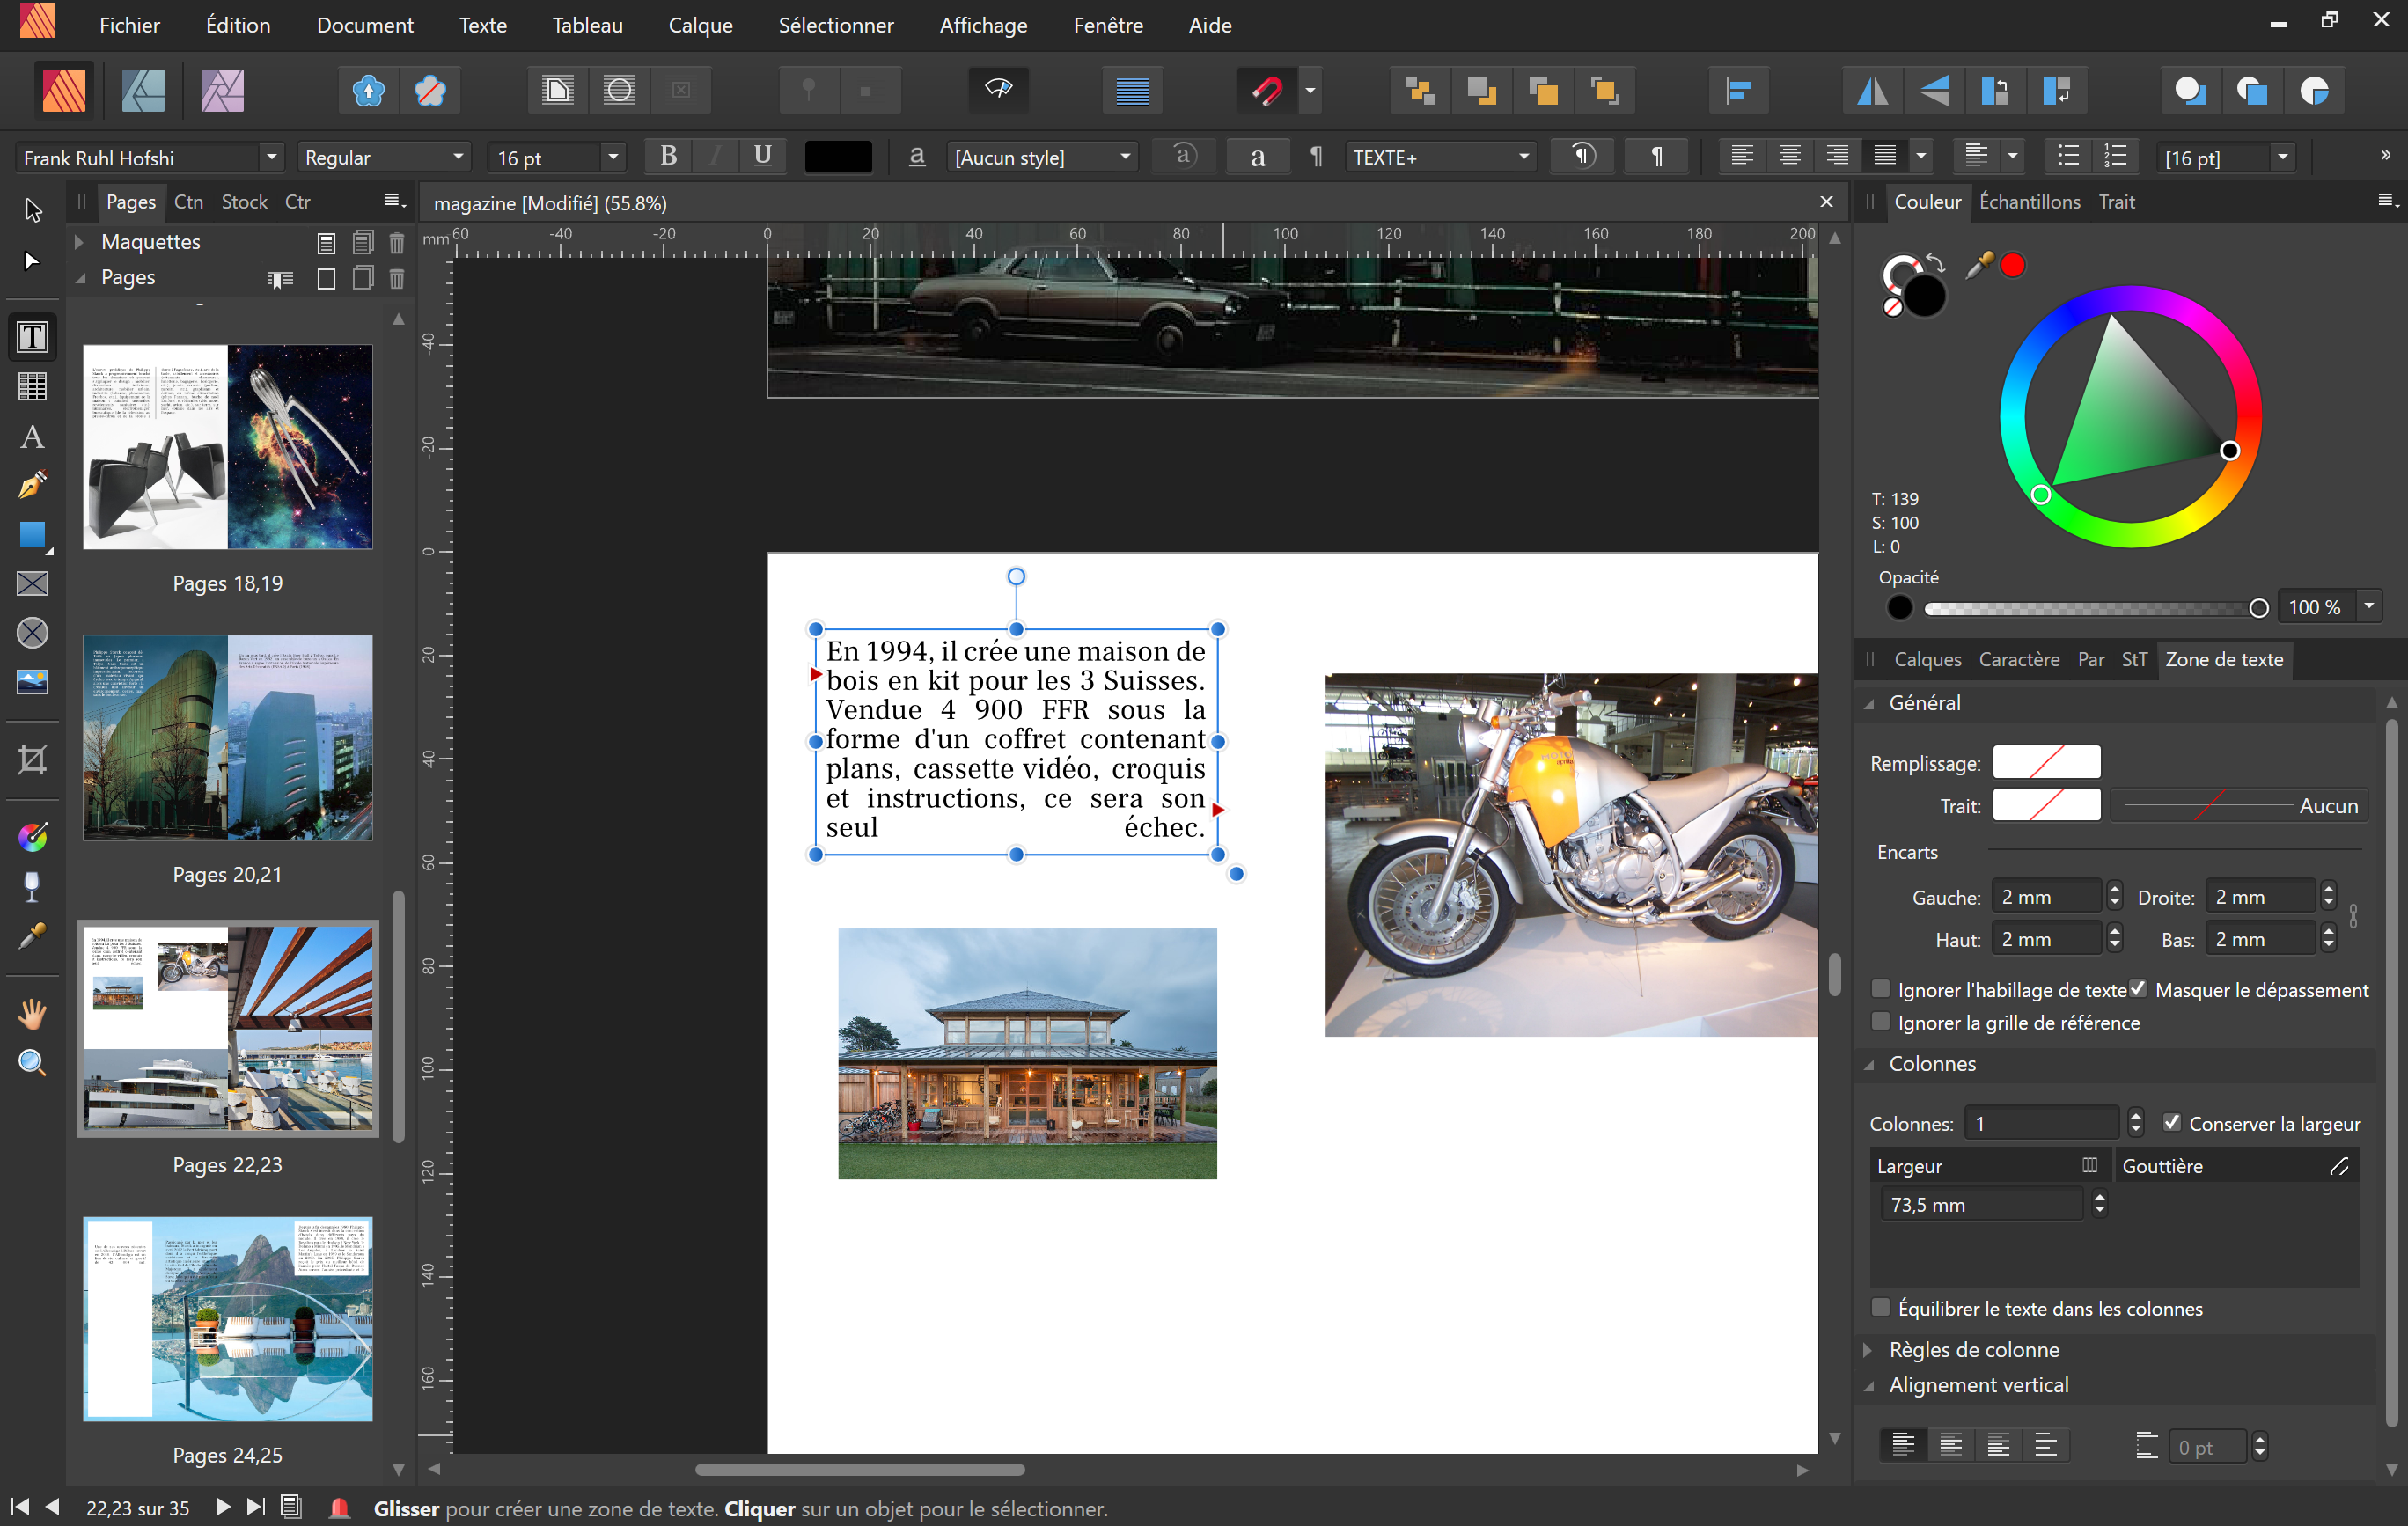Select the Picture Frame Rectangle tool
The width and height of the screenshot is (2408, 1526).
pyautogui.click(x=32, y=584)
